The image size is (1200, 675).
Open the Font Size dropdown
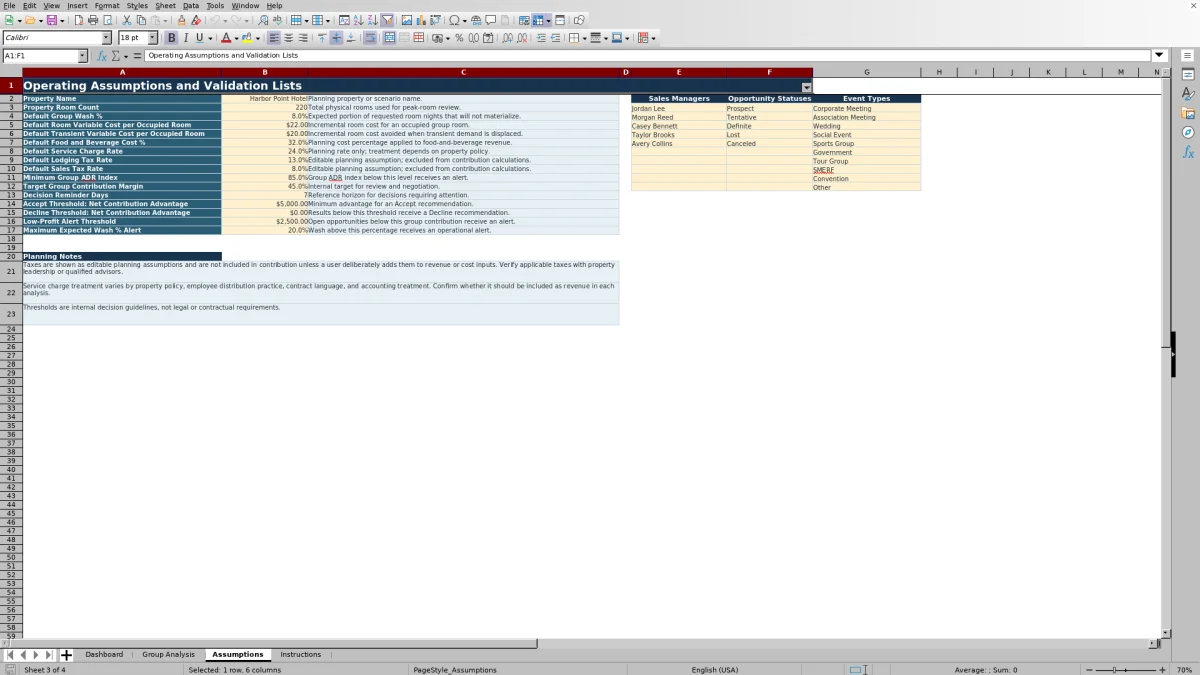click(153, 38)
